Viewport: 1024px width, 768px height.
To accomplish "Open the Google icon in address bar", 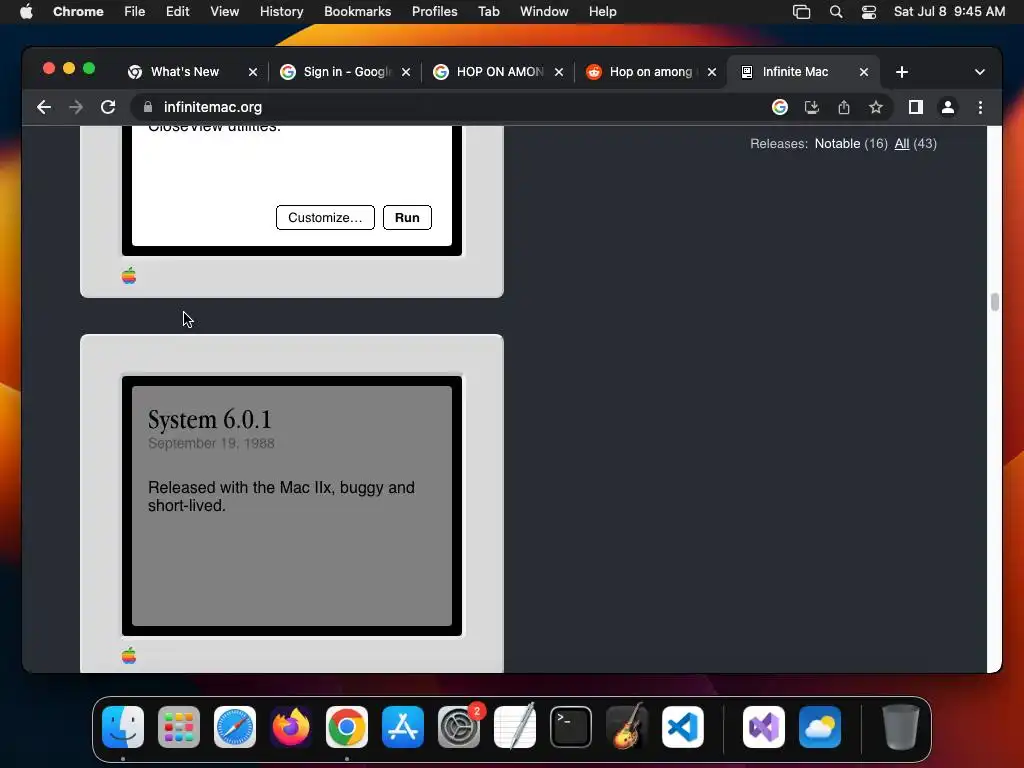I will (x=780, y=107).
